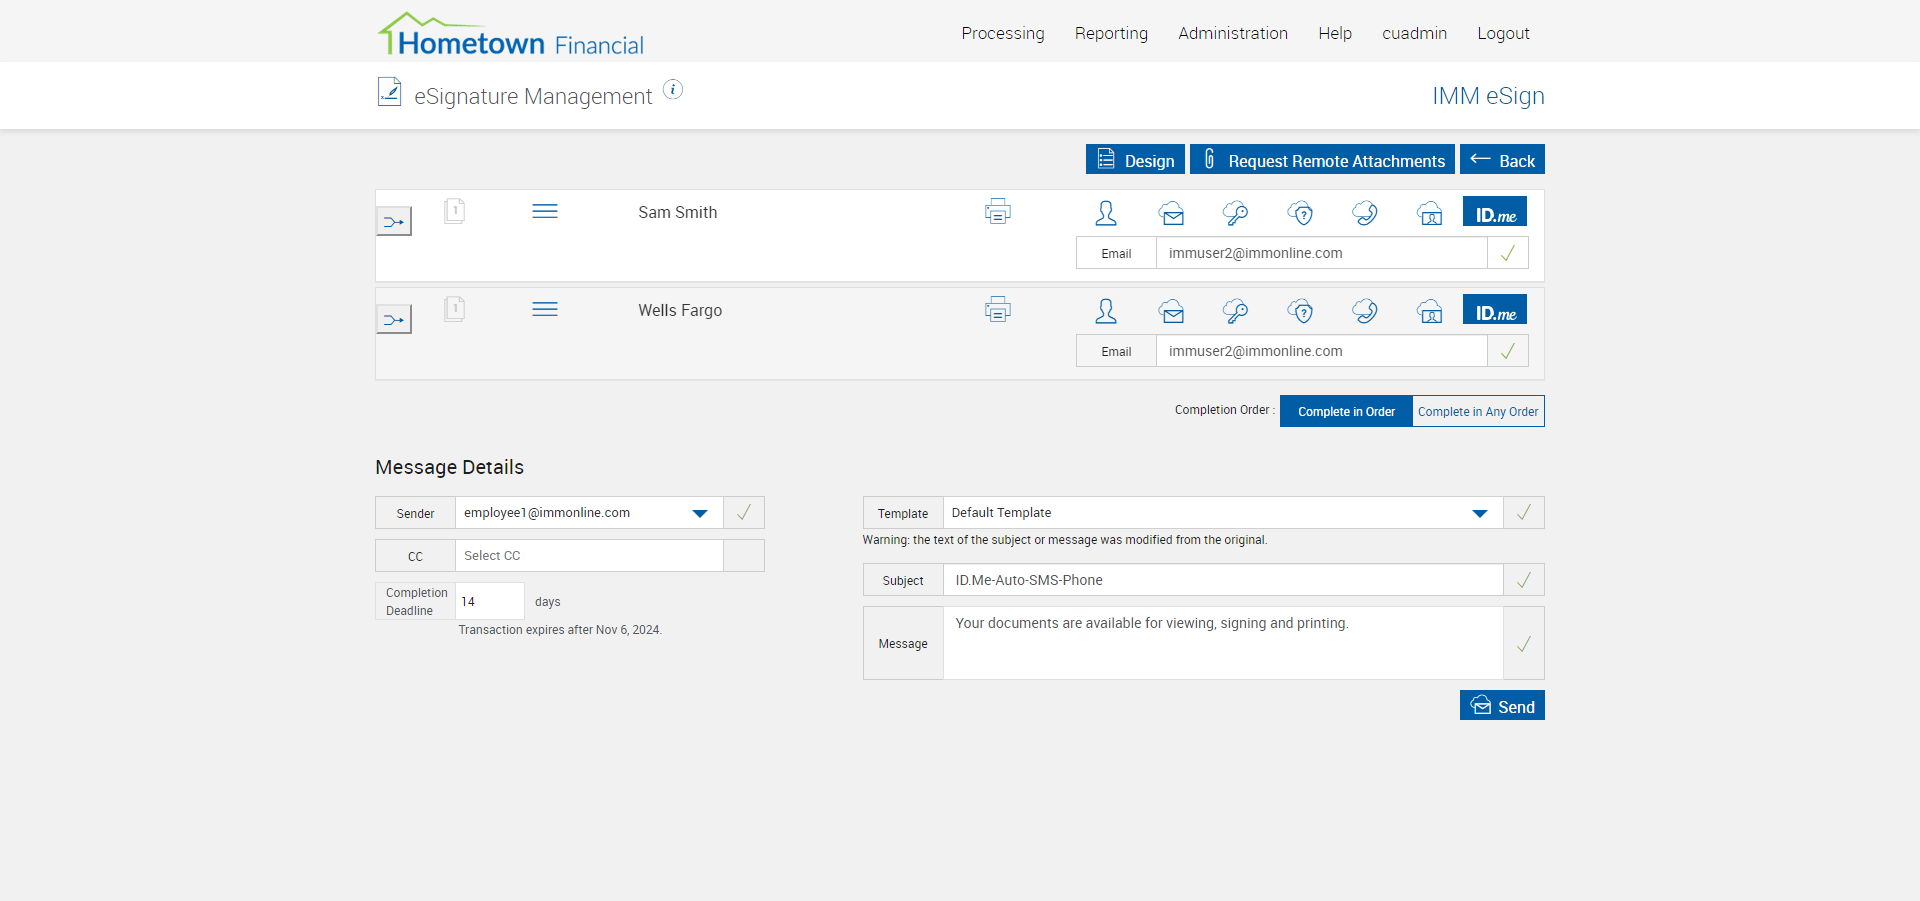Click Sam Smith's email input field

[x=1321, y=253]
